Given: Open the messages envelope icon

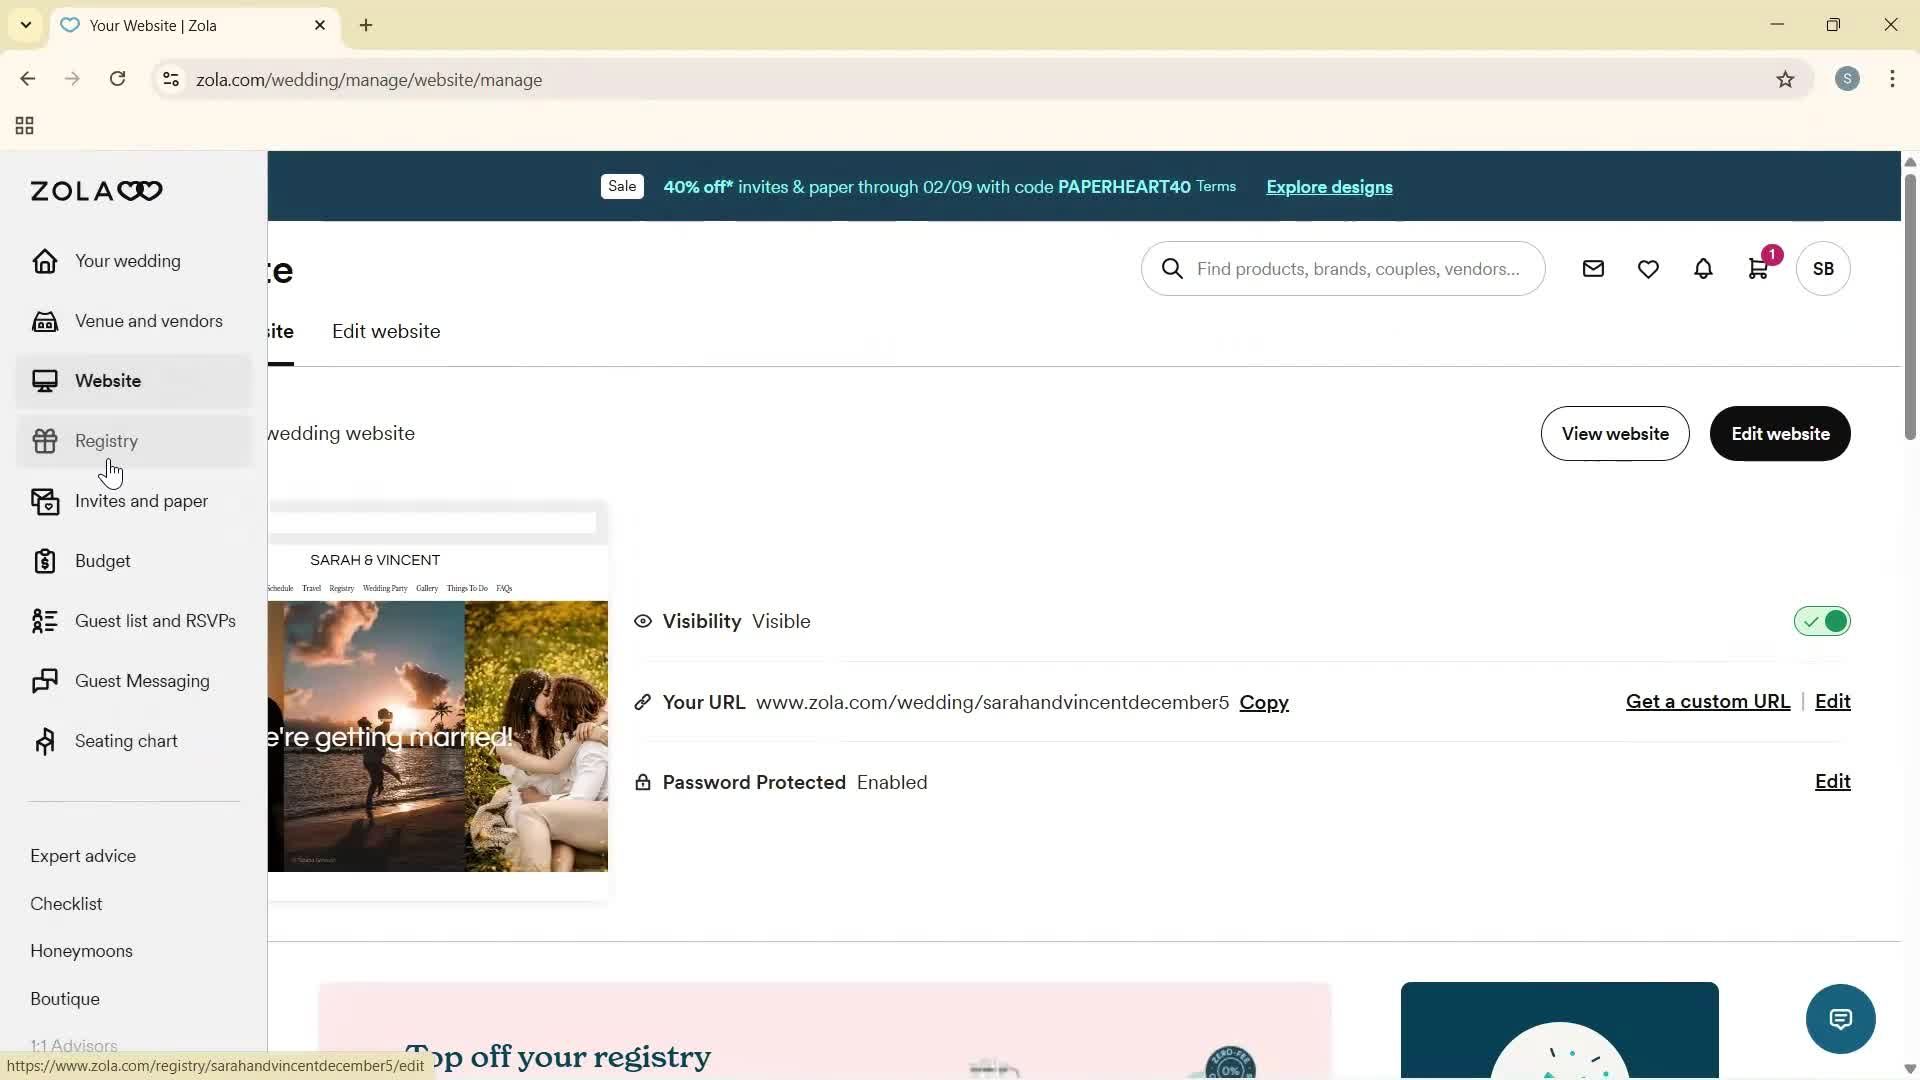Looking at the screenshot, I should 1593,268.
